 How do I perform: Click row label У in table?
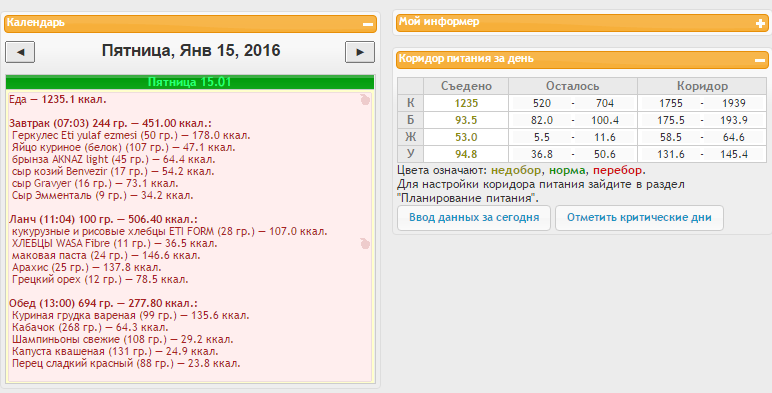tap(411, 154)
